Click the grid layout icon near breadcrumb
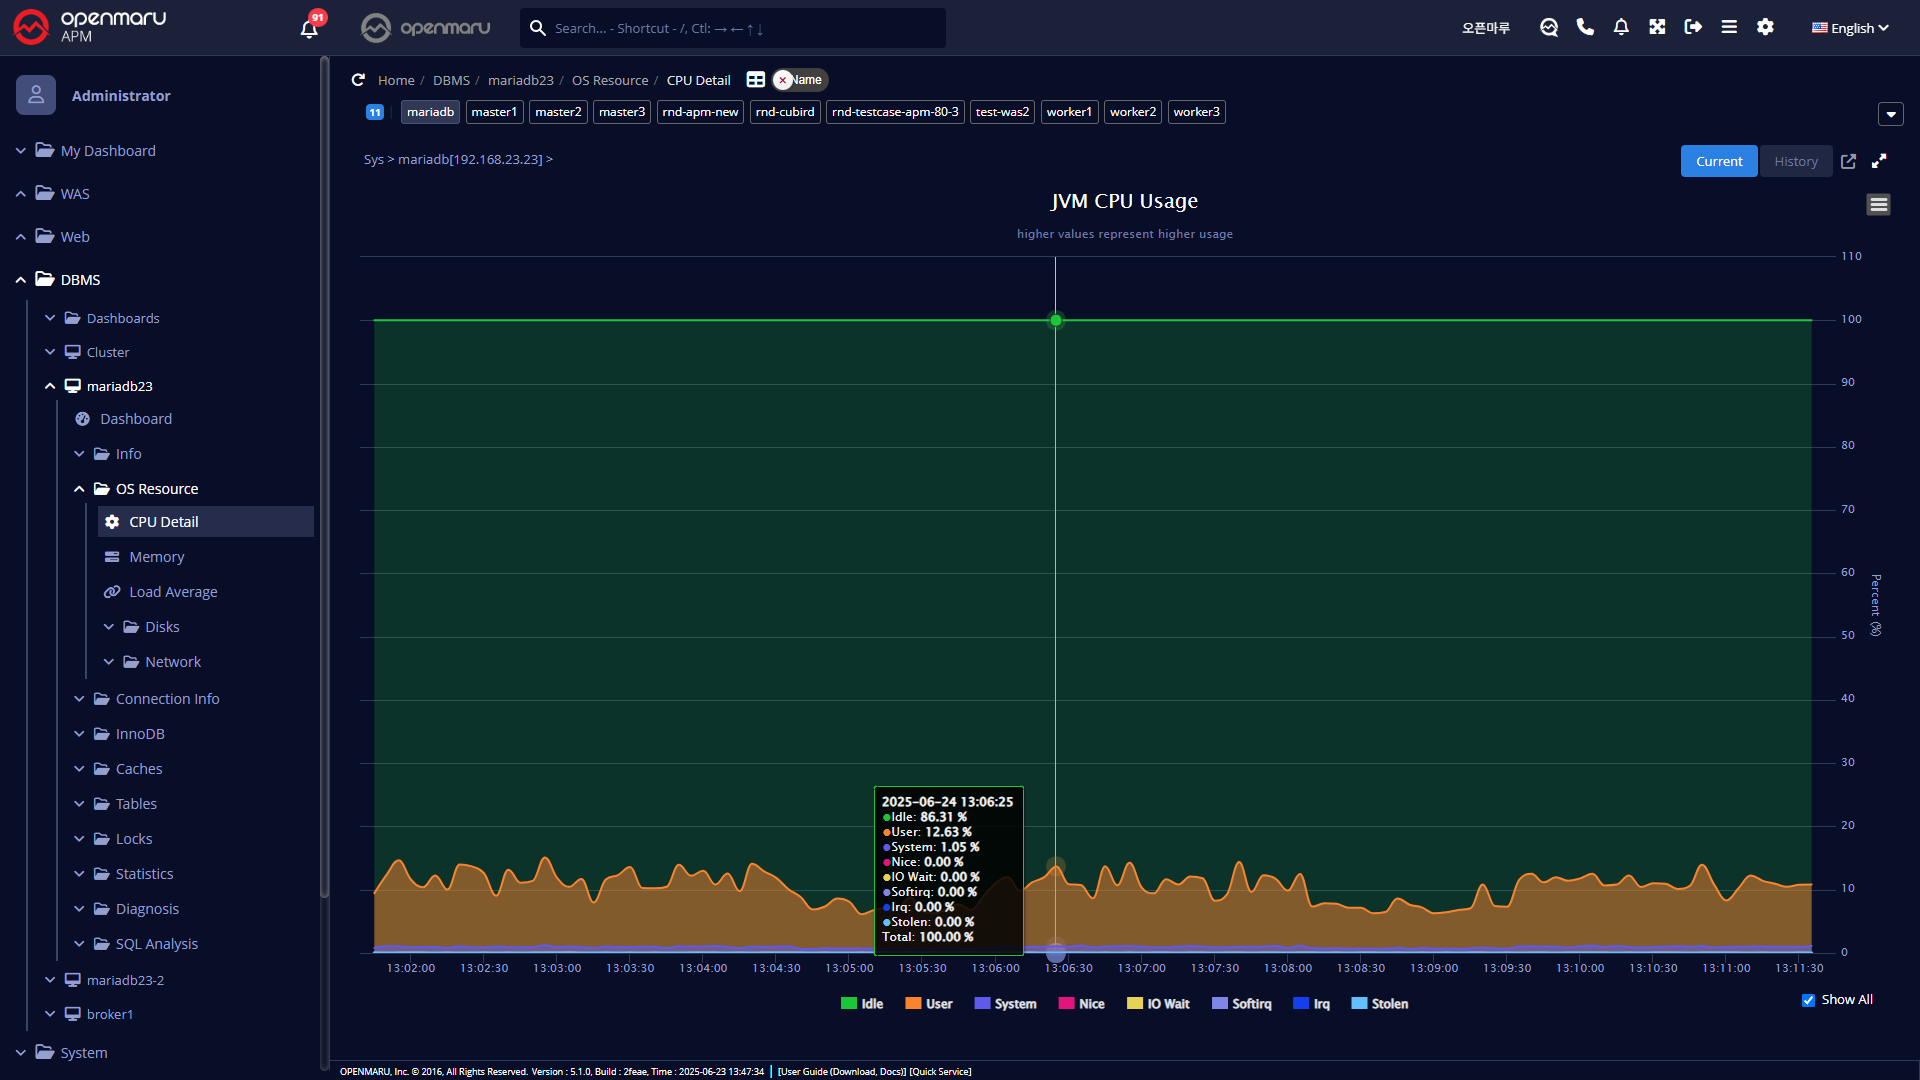Viewport: 1920px width, 1080px height. (756, 80)
